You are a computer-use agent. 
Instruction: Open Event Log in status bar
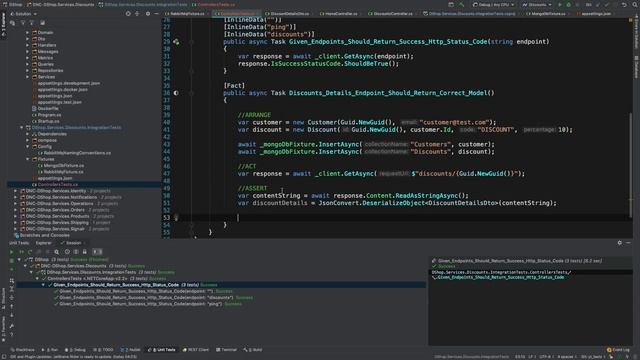(618, 350)
